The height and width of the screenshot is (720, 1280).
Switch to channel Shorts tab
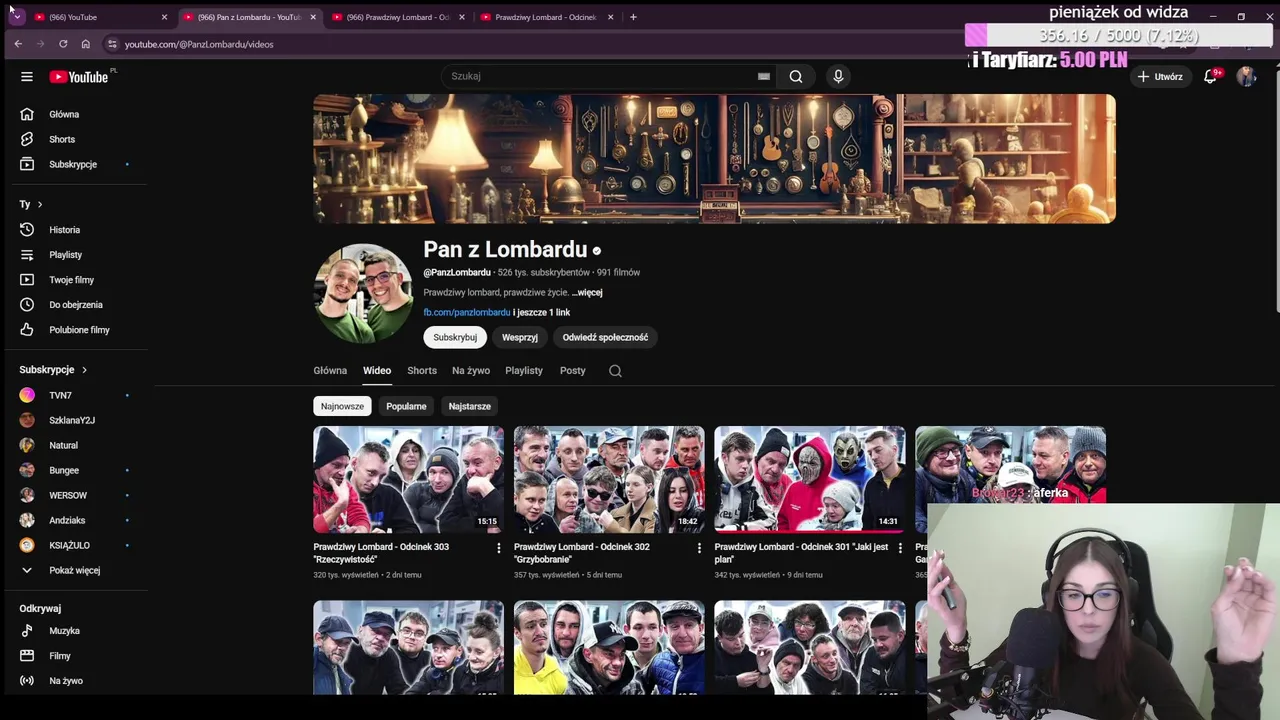pyautogui.click(x=422, y=371)
